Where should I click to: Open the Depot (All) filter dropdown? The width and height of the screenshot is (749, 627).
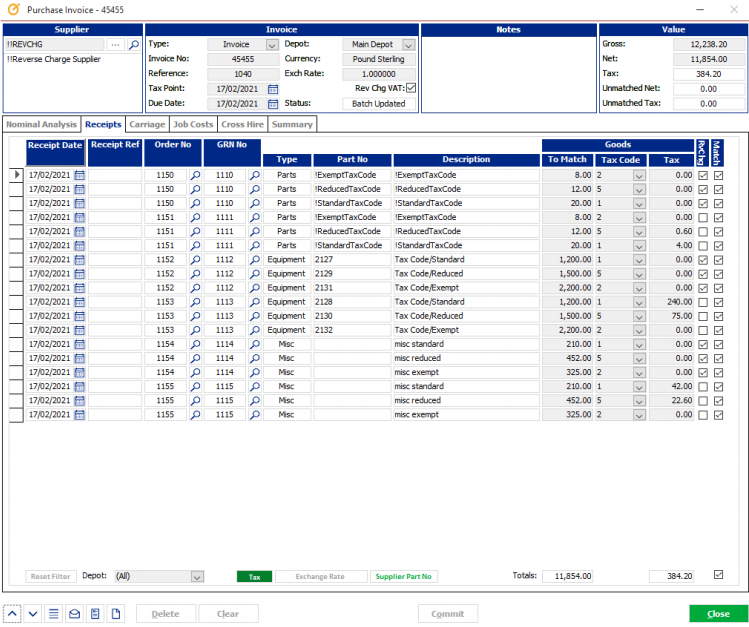click(x=197, y=577)
